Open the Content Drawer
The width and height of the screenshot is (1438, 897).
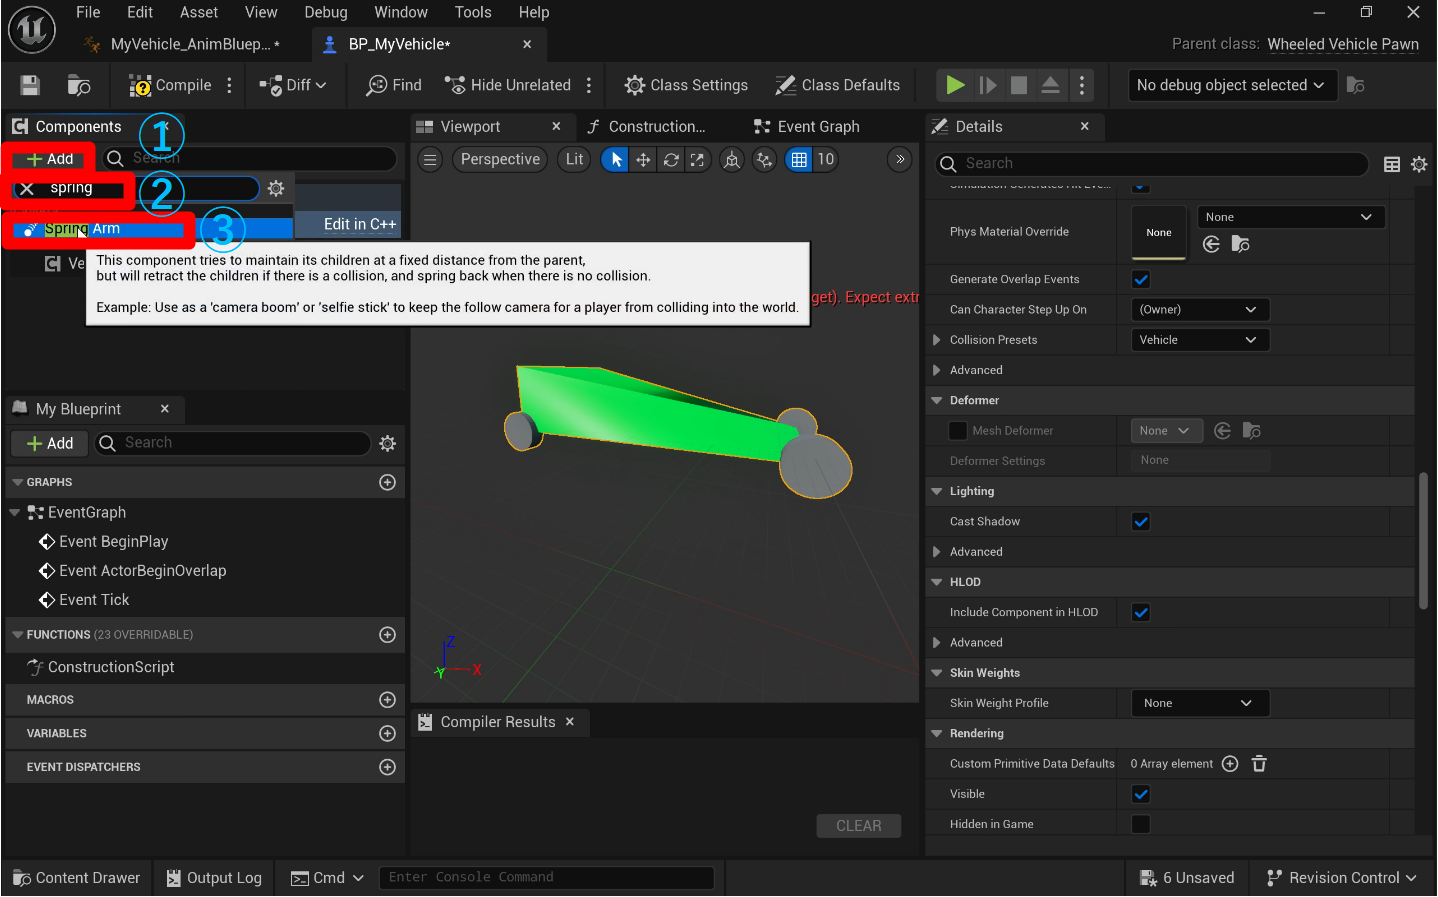77,878
